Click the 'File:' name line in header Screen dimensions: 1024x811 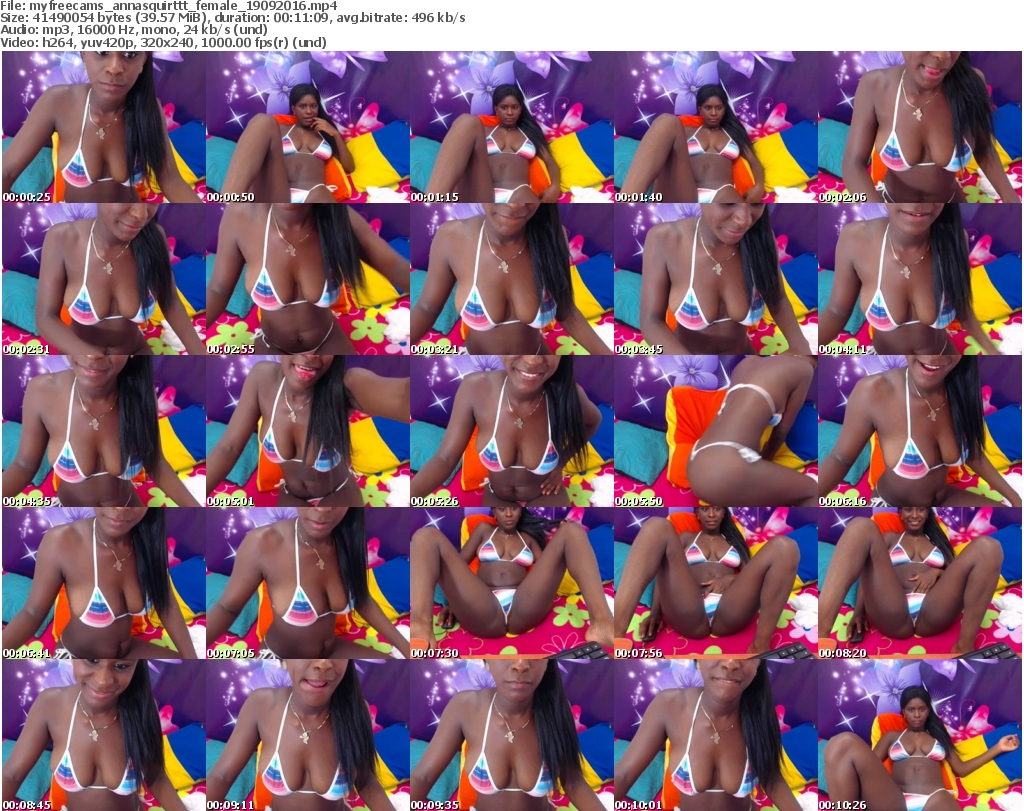coord(168,6)
